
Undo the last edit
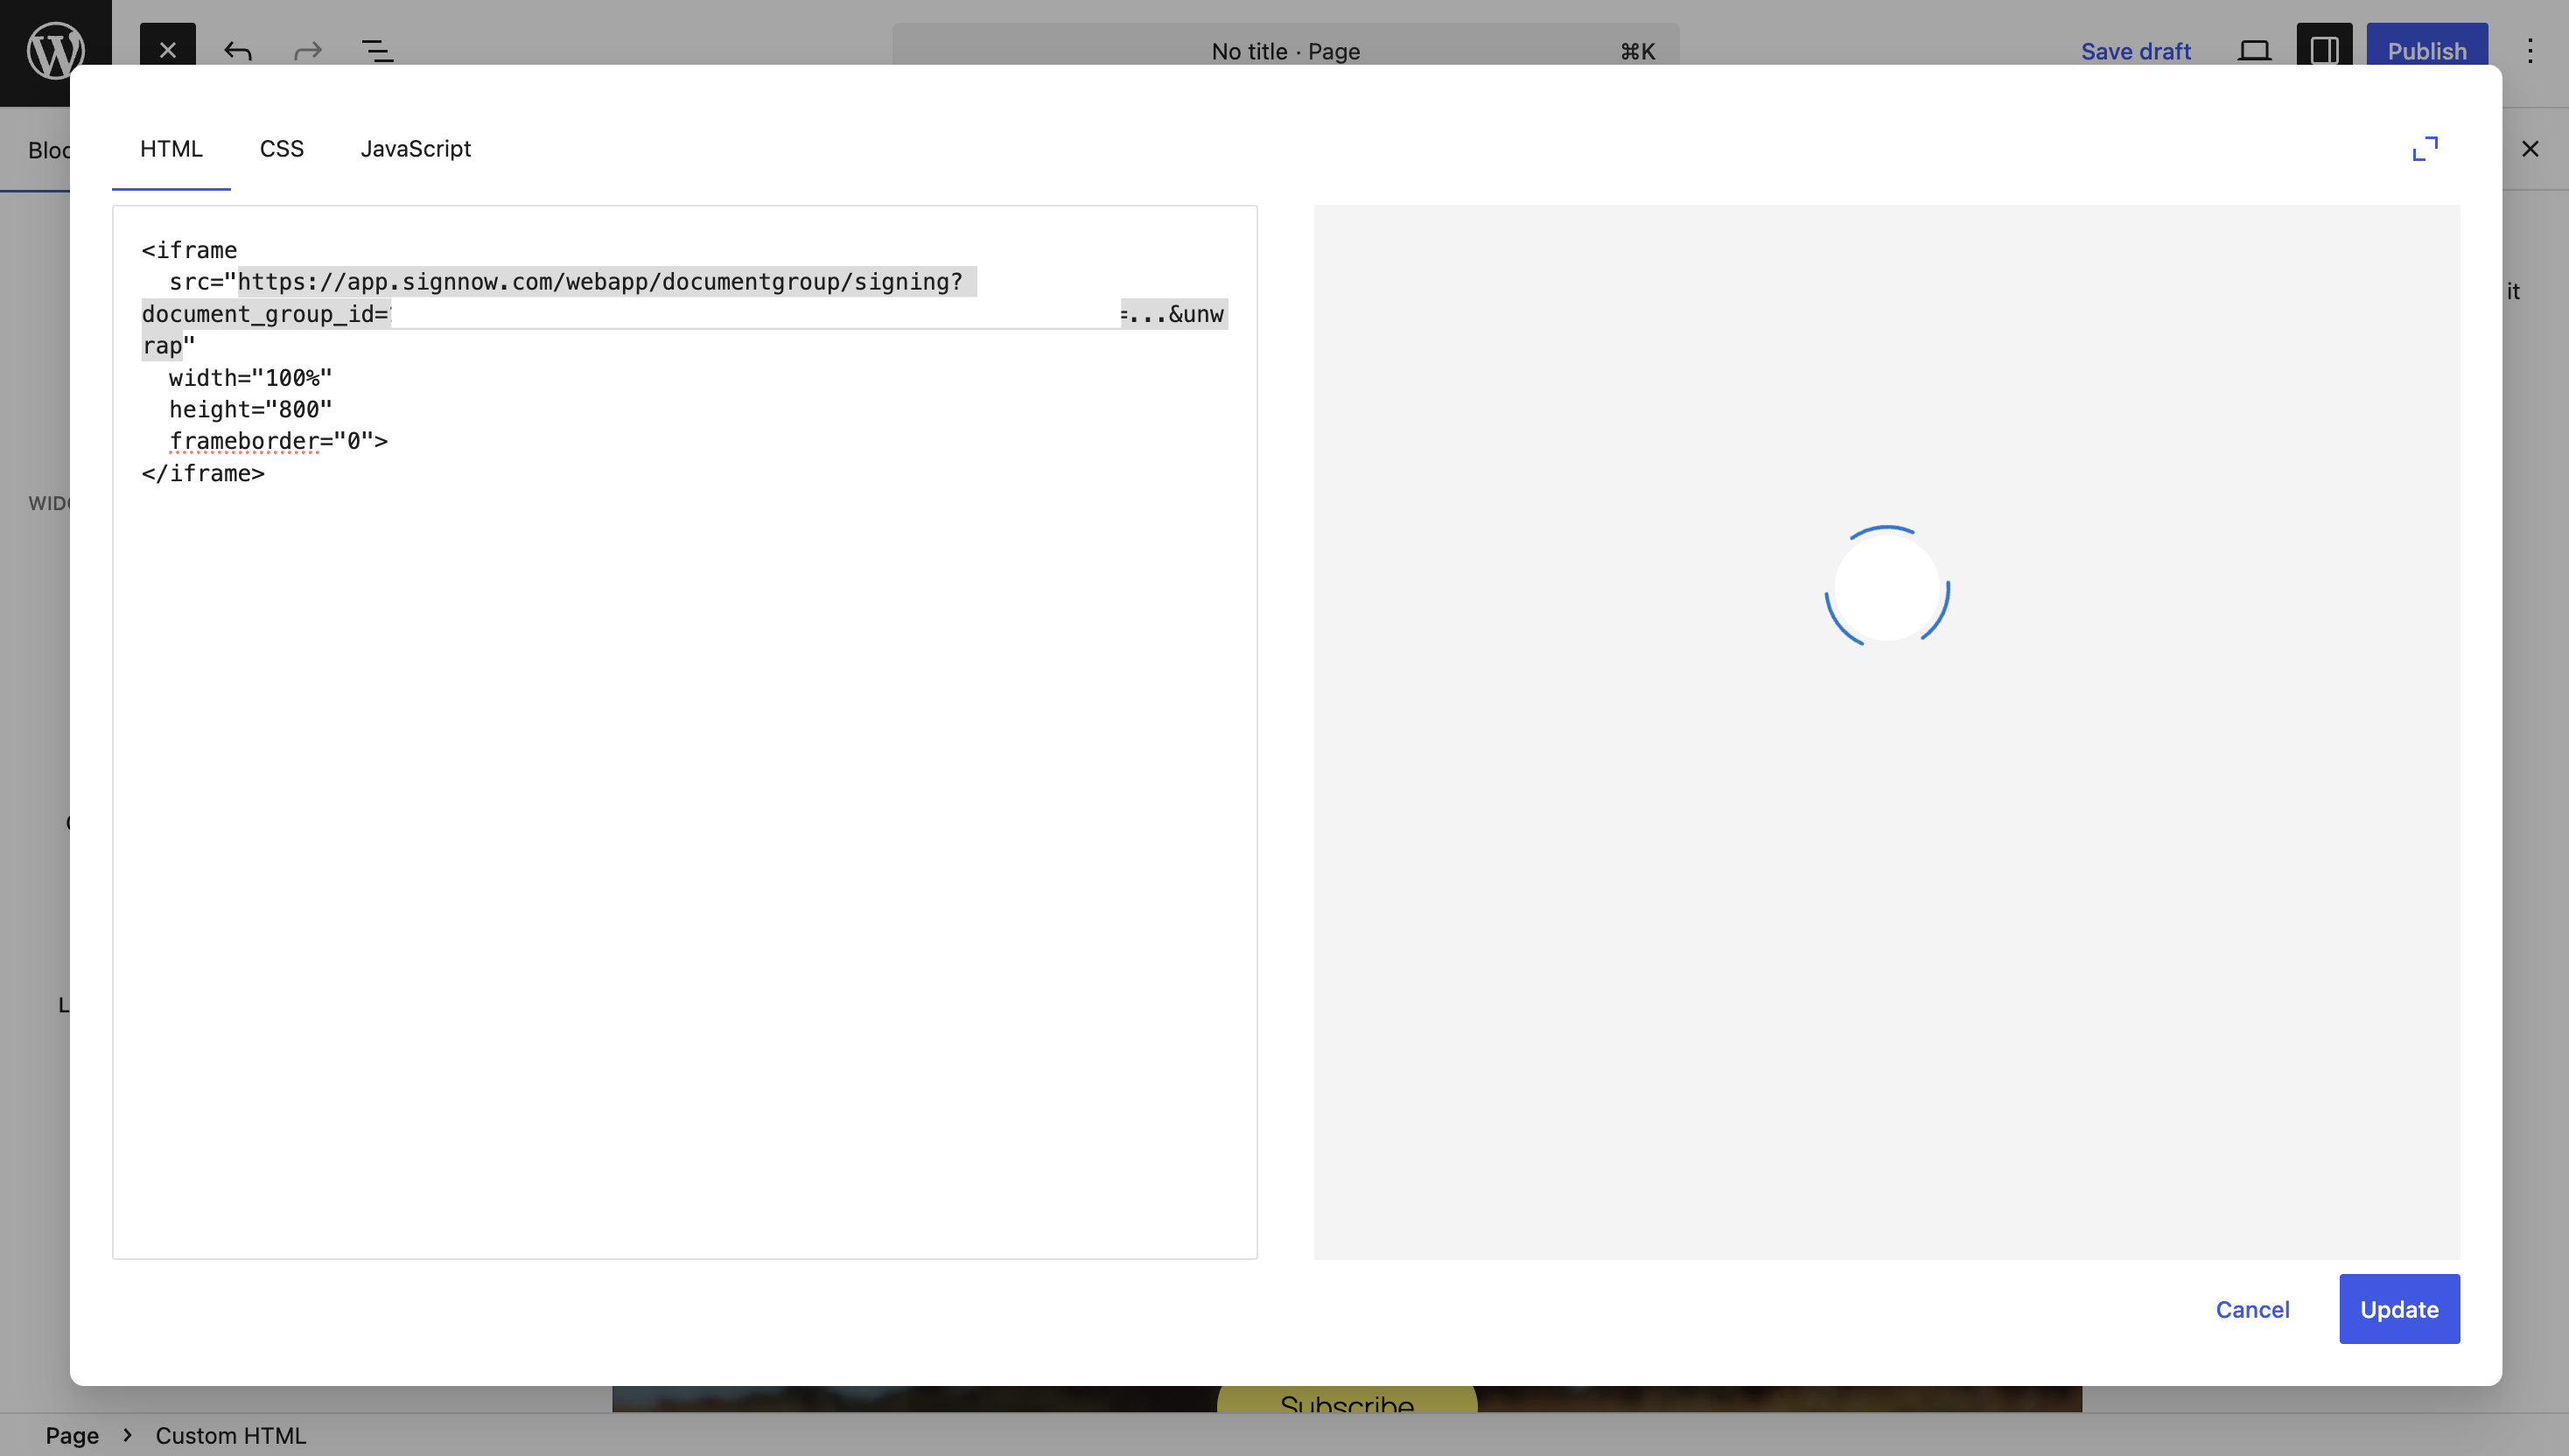[237, 51]
